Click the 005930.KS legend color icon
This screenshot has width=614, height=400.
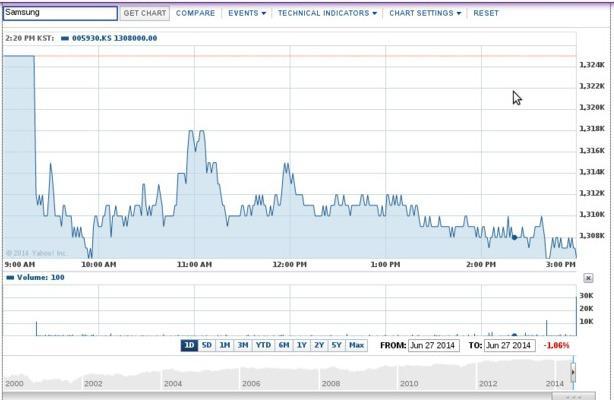[65, 38]
